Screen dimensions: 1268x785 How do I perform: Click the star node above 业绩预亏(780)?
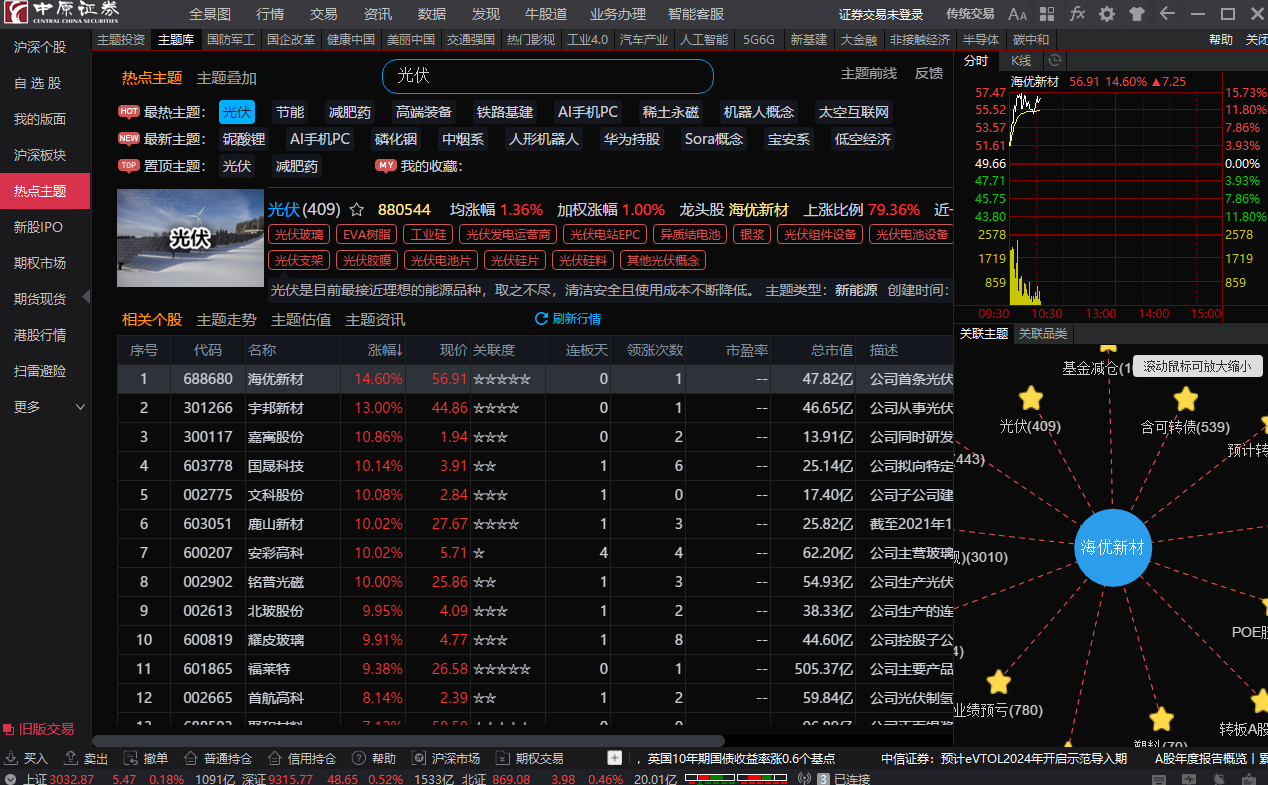click(x=999, y=682)
